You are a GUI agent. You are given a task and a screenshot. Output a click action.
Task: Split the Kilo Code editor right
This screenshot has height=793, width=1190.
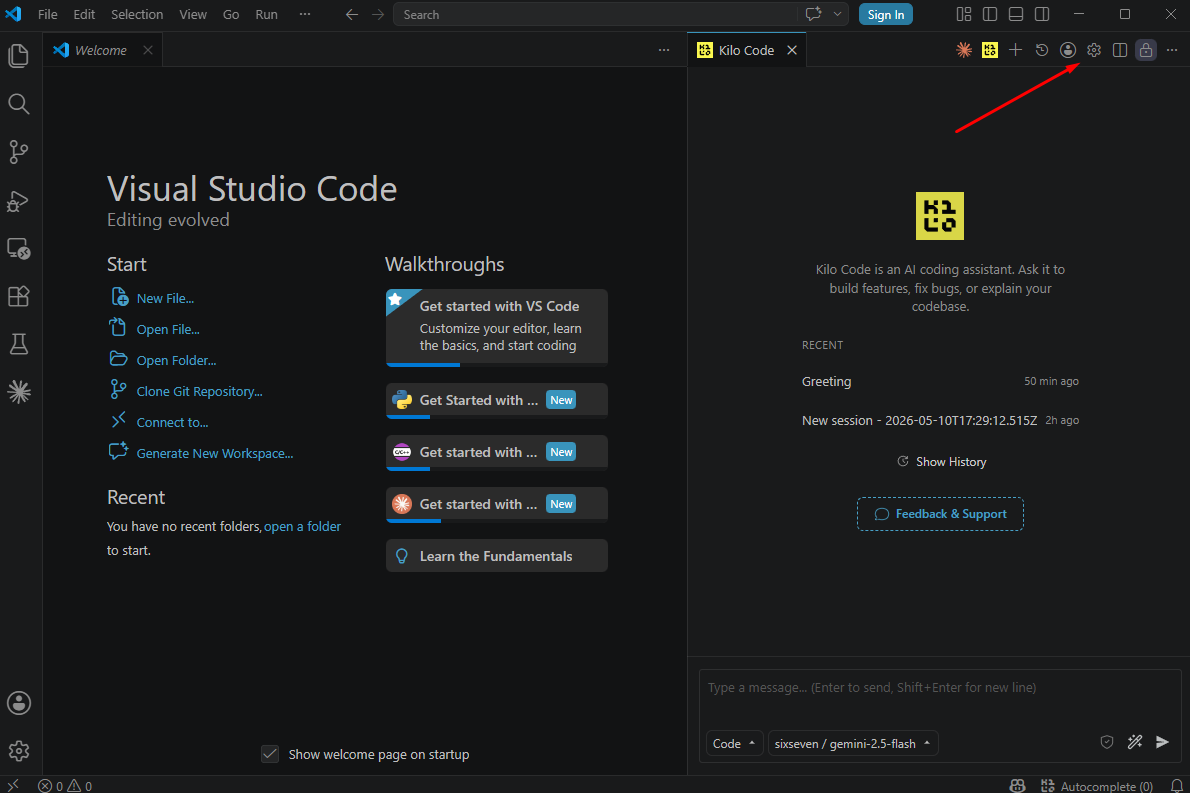click(x=1120, y=50)
